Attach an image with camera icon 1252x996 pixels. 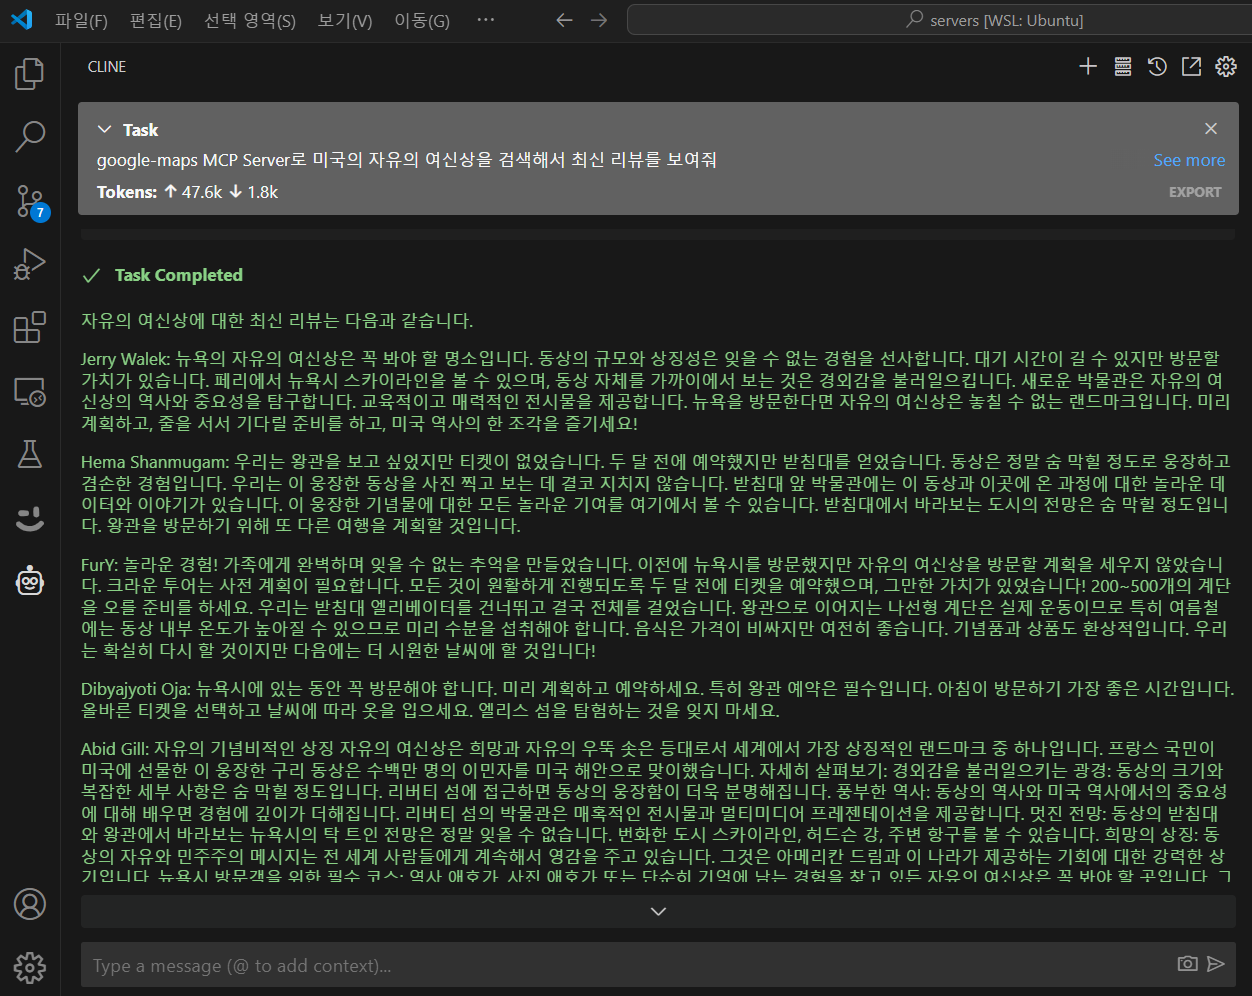click(x=1187, y=964)
